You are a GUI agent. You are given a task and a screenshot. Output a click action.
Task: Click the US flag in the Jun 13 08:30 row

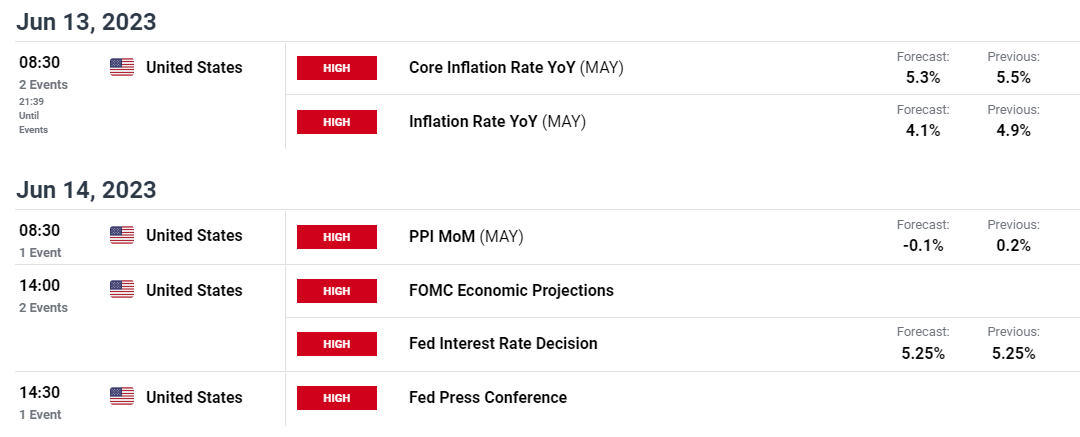(122, 67)
